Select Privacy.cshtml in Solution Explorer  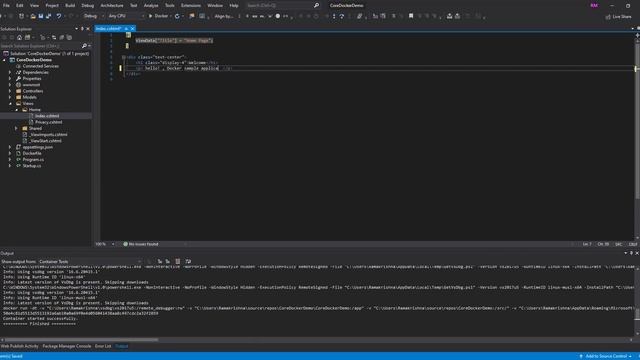(48, 122)
